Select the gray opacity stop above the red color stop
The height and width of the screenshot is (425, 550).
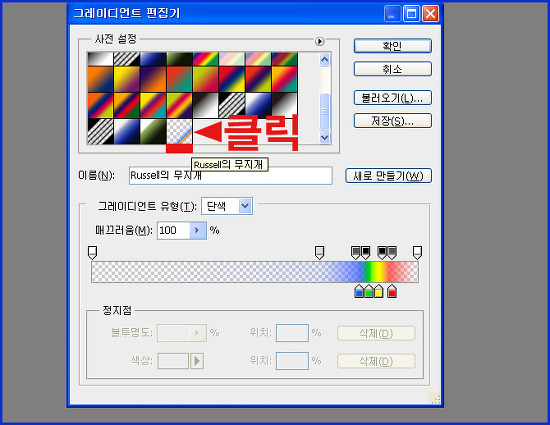392,252
